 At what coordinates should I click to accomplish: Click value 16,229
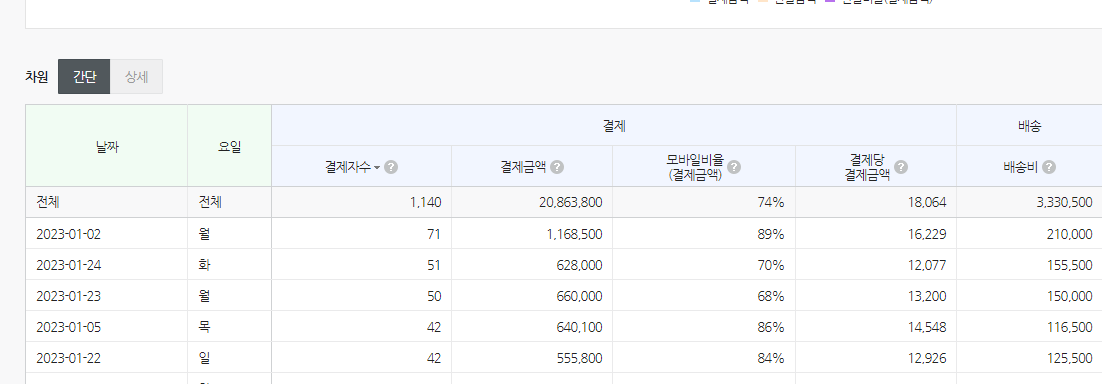click(928, 234)
